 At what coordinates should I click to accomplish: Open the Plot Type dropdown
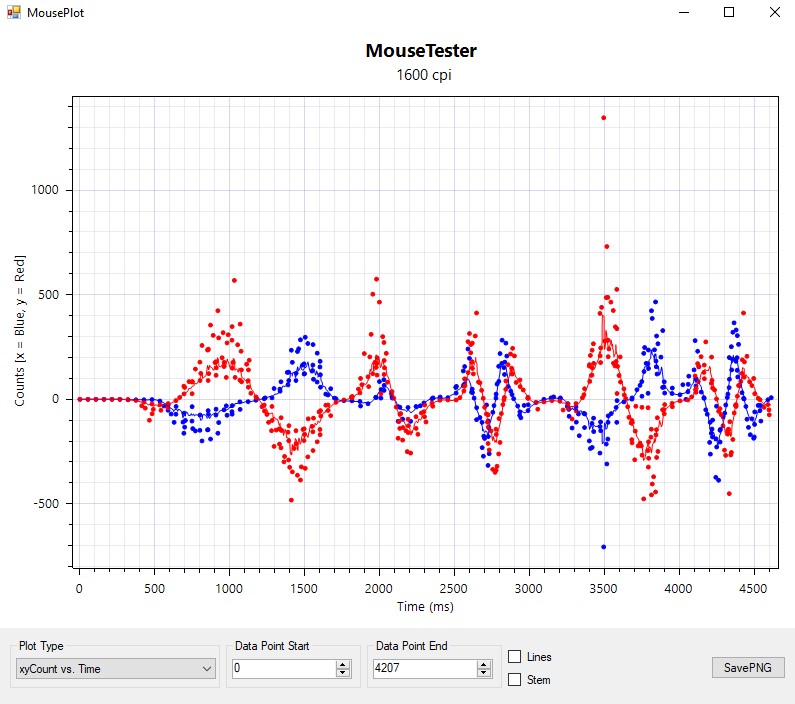[x=116, y=669]
